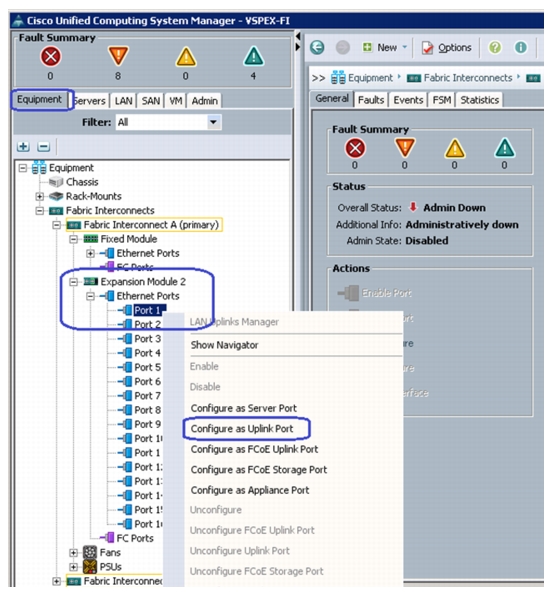Image resolution: width=552 pixels, height=595 pixels.
Task: Click the collapse-all minus icon above the tree
Action: click(44, 146)
